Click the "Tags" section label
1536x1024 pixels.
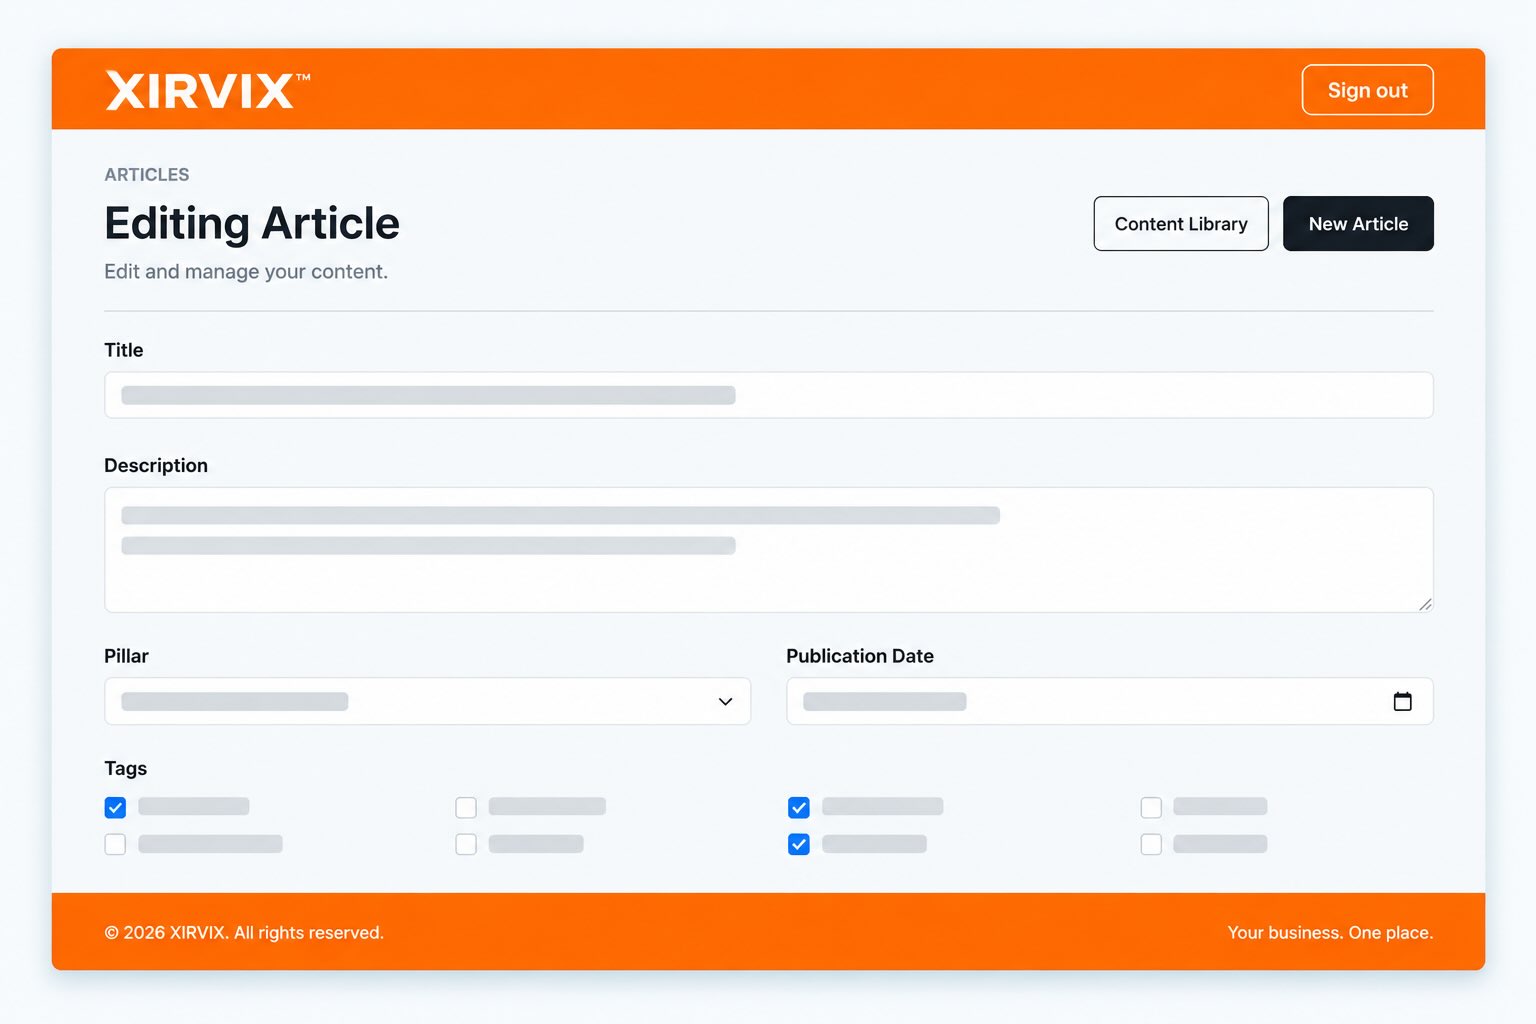pos(126,768)
